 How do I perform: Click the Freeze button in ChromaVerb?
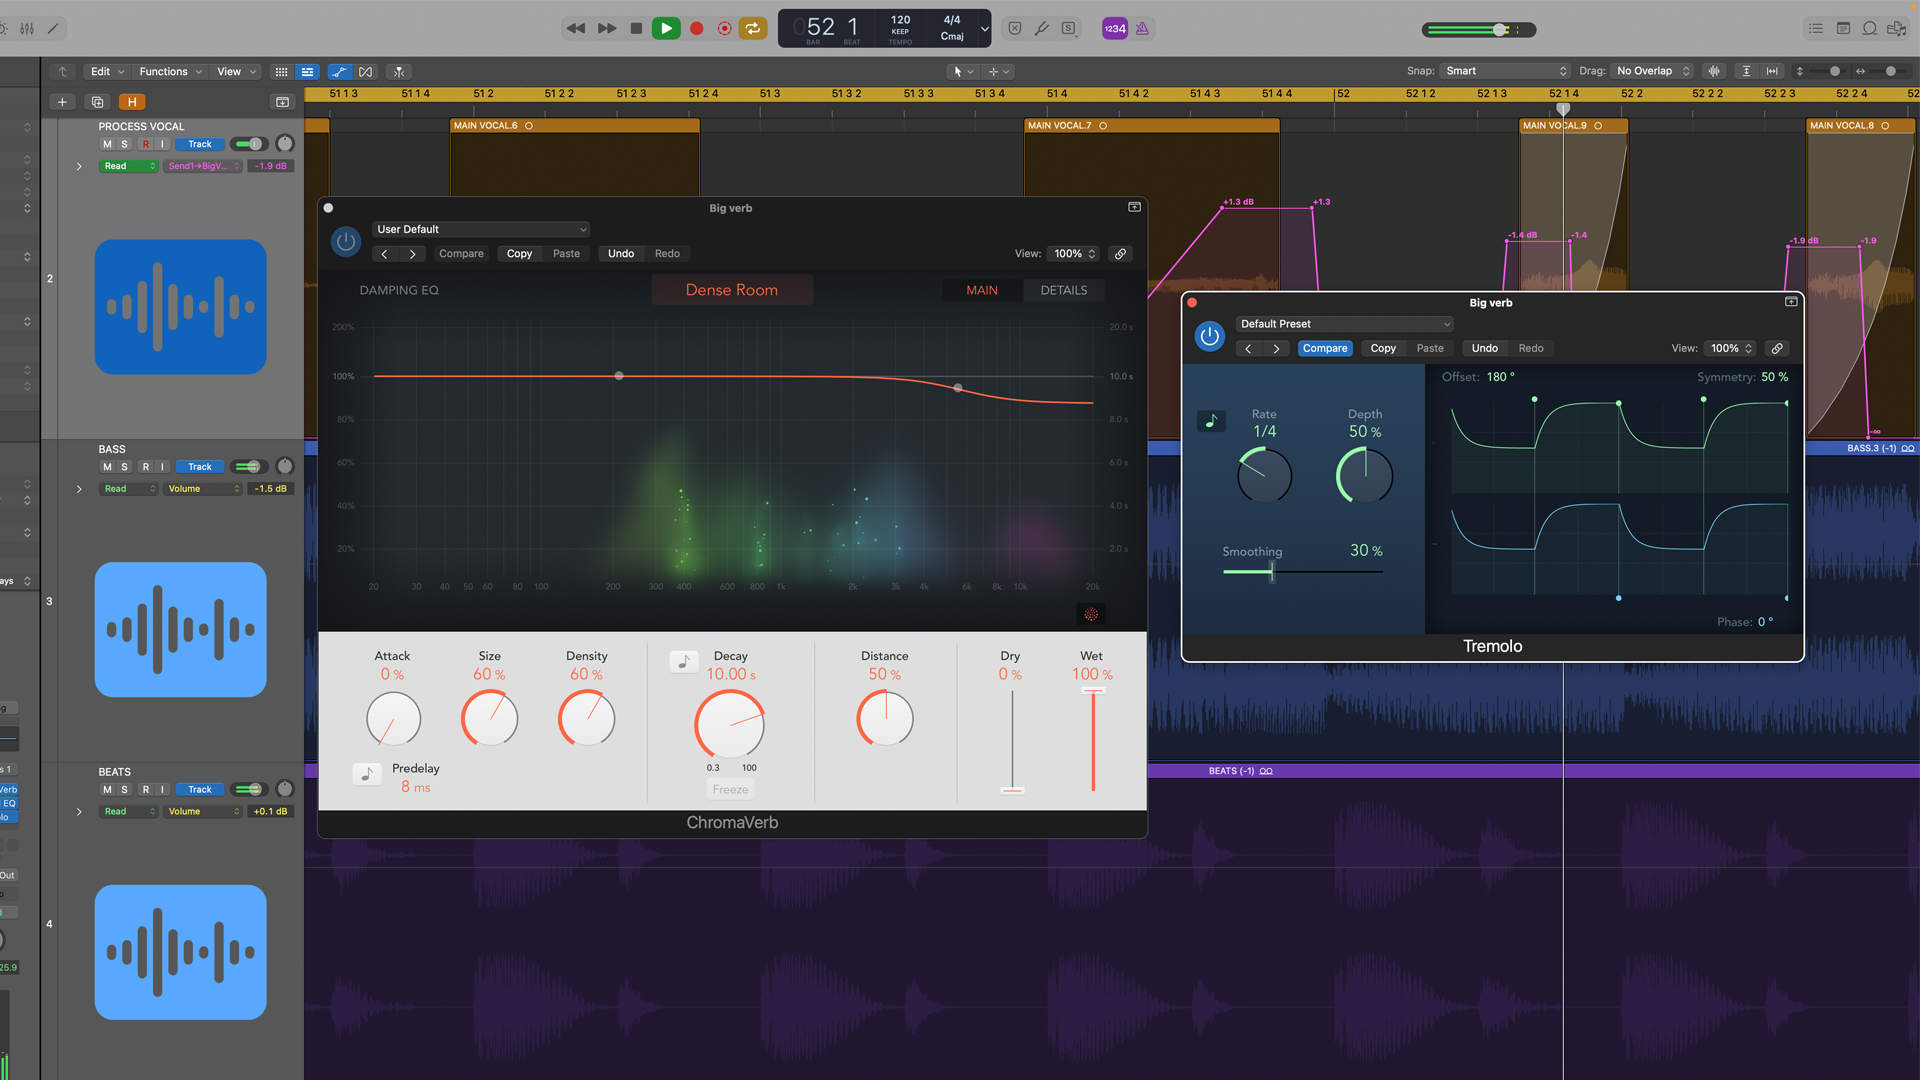pos(730,789)
